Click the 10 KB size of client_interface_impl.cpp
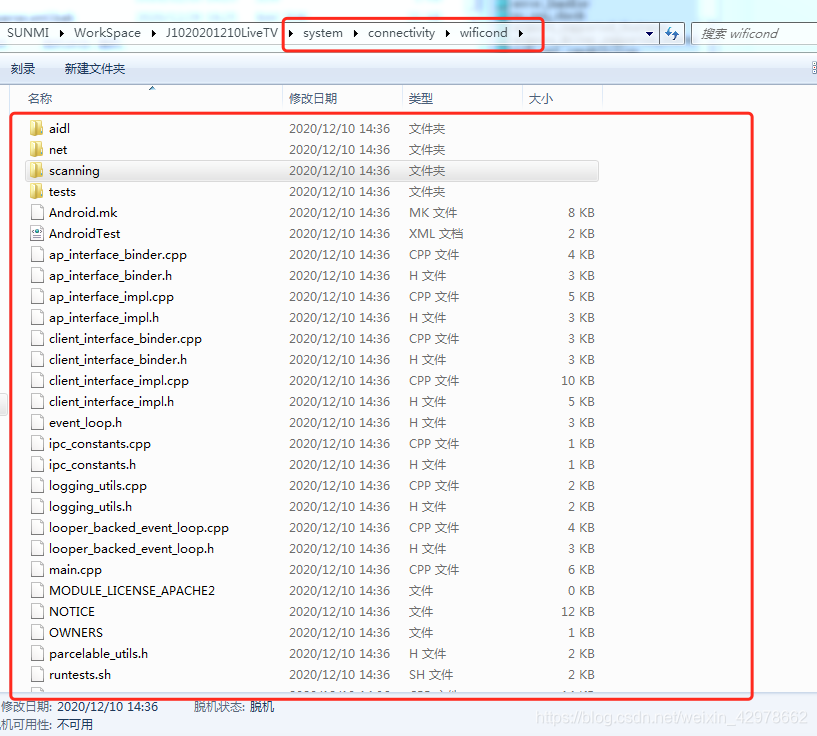Image resolution: width=817 pixels, height=736 pixels. point(577,381)
